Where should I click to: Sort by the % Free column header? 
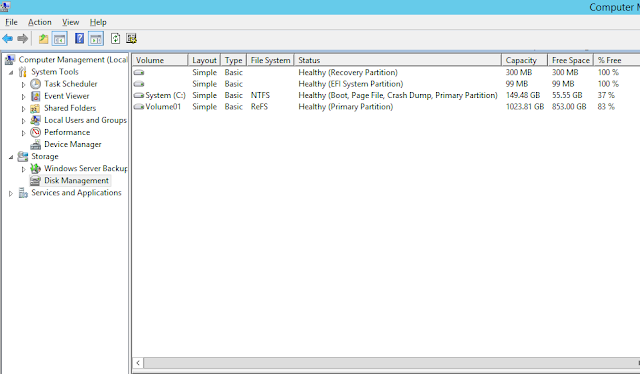617,60
